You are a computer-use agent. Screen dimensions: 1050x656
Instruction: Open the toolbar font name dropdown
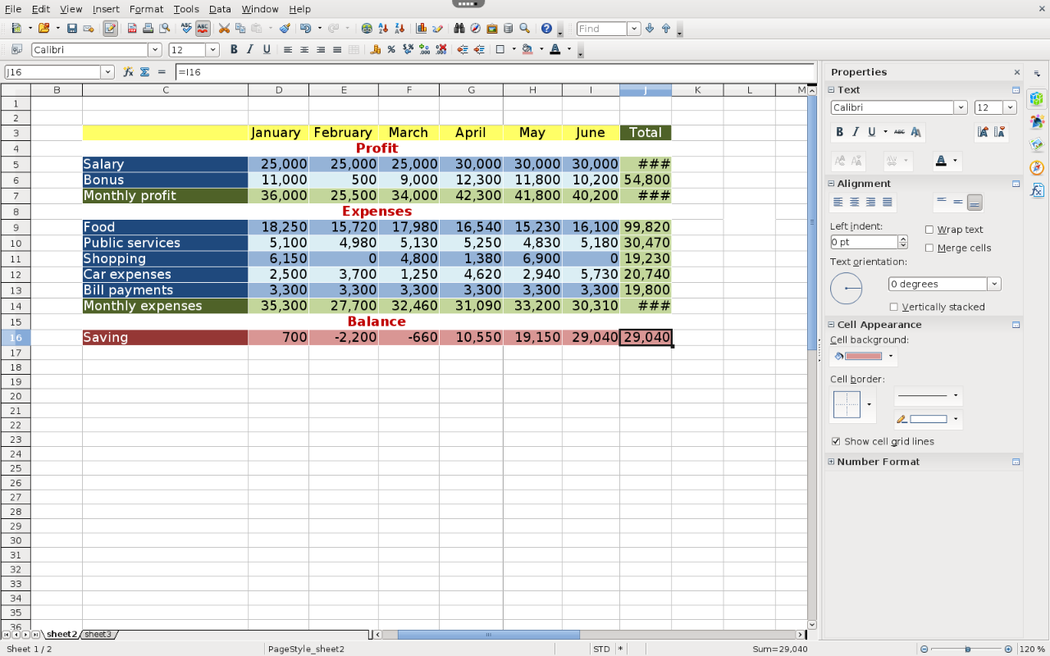(x=154, y=50)
